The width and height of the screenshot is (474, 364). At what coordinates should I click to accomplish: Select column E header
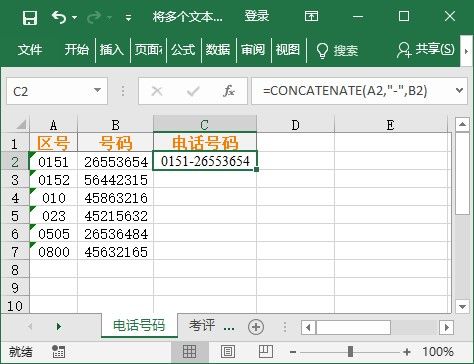pos(390,125)
